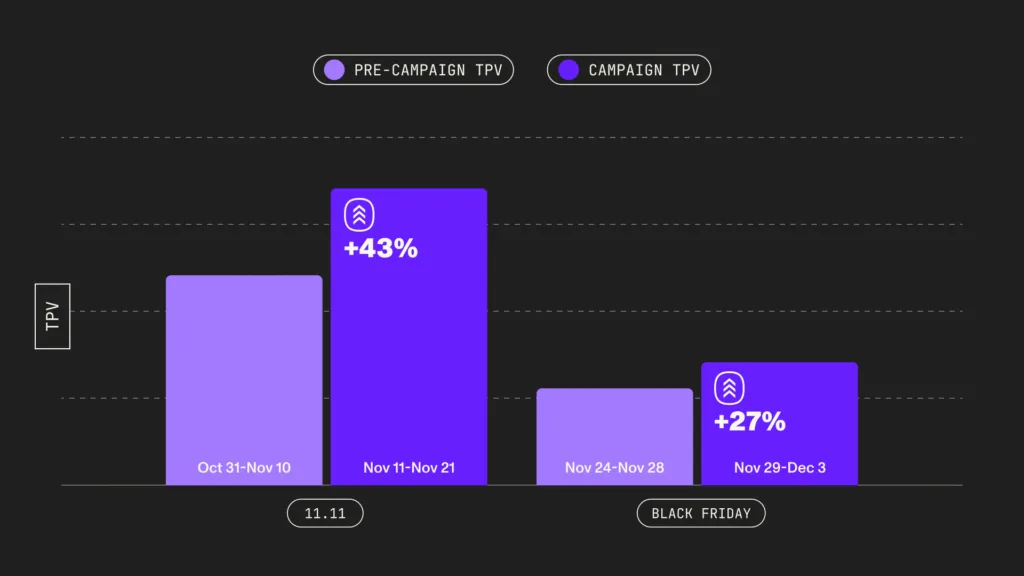Click the vertical TPV axis label box
The image size is (1024, 576).
pos(53,316)
